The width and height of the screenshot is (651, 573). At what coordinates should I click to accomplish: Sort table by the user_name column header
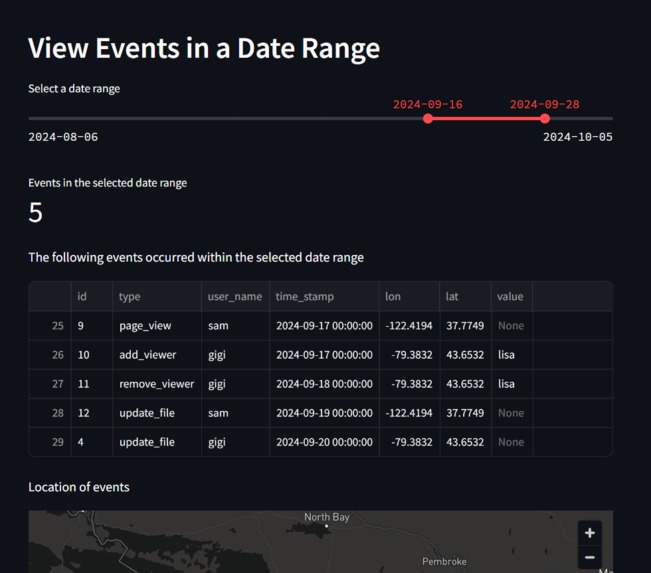coord(235,296)
